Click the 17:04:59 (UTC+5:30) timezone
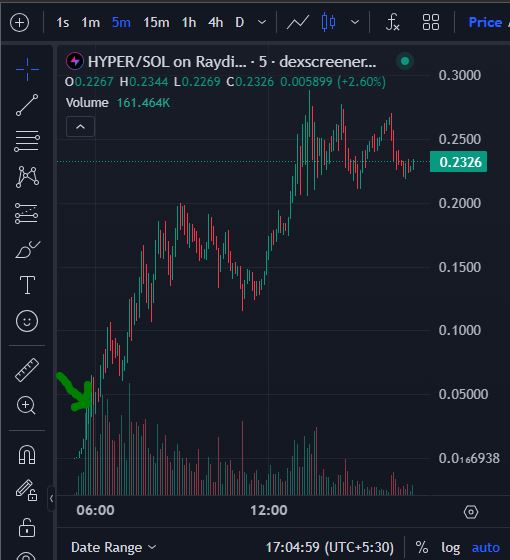Image resolution: width=510 pixels, height=560 pixels. pos(330,547)
